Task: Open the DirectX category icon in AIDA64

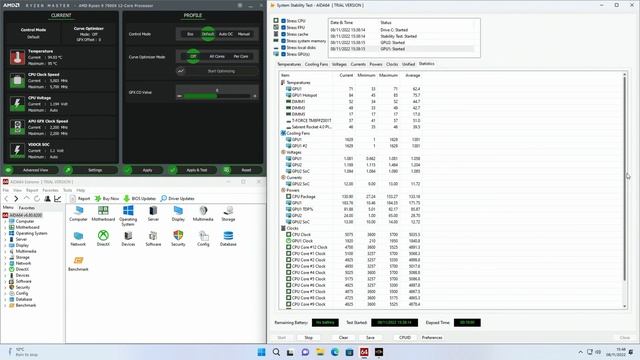Action: (103, 236)
